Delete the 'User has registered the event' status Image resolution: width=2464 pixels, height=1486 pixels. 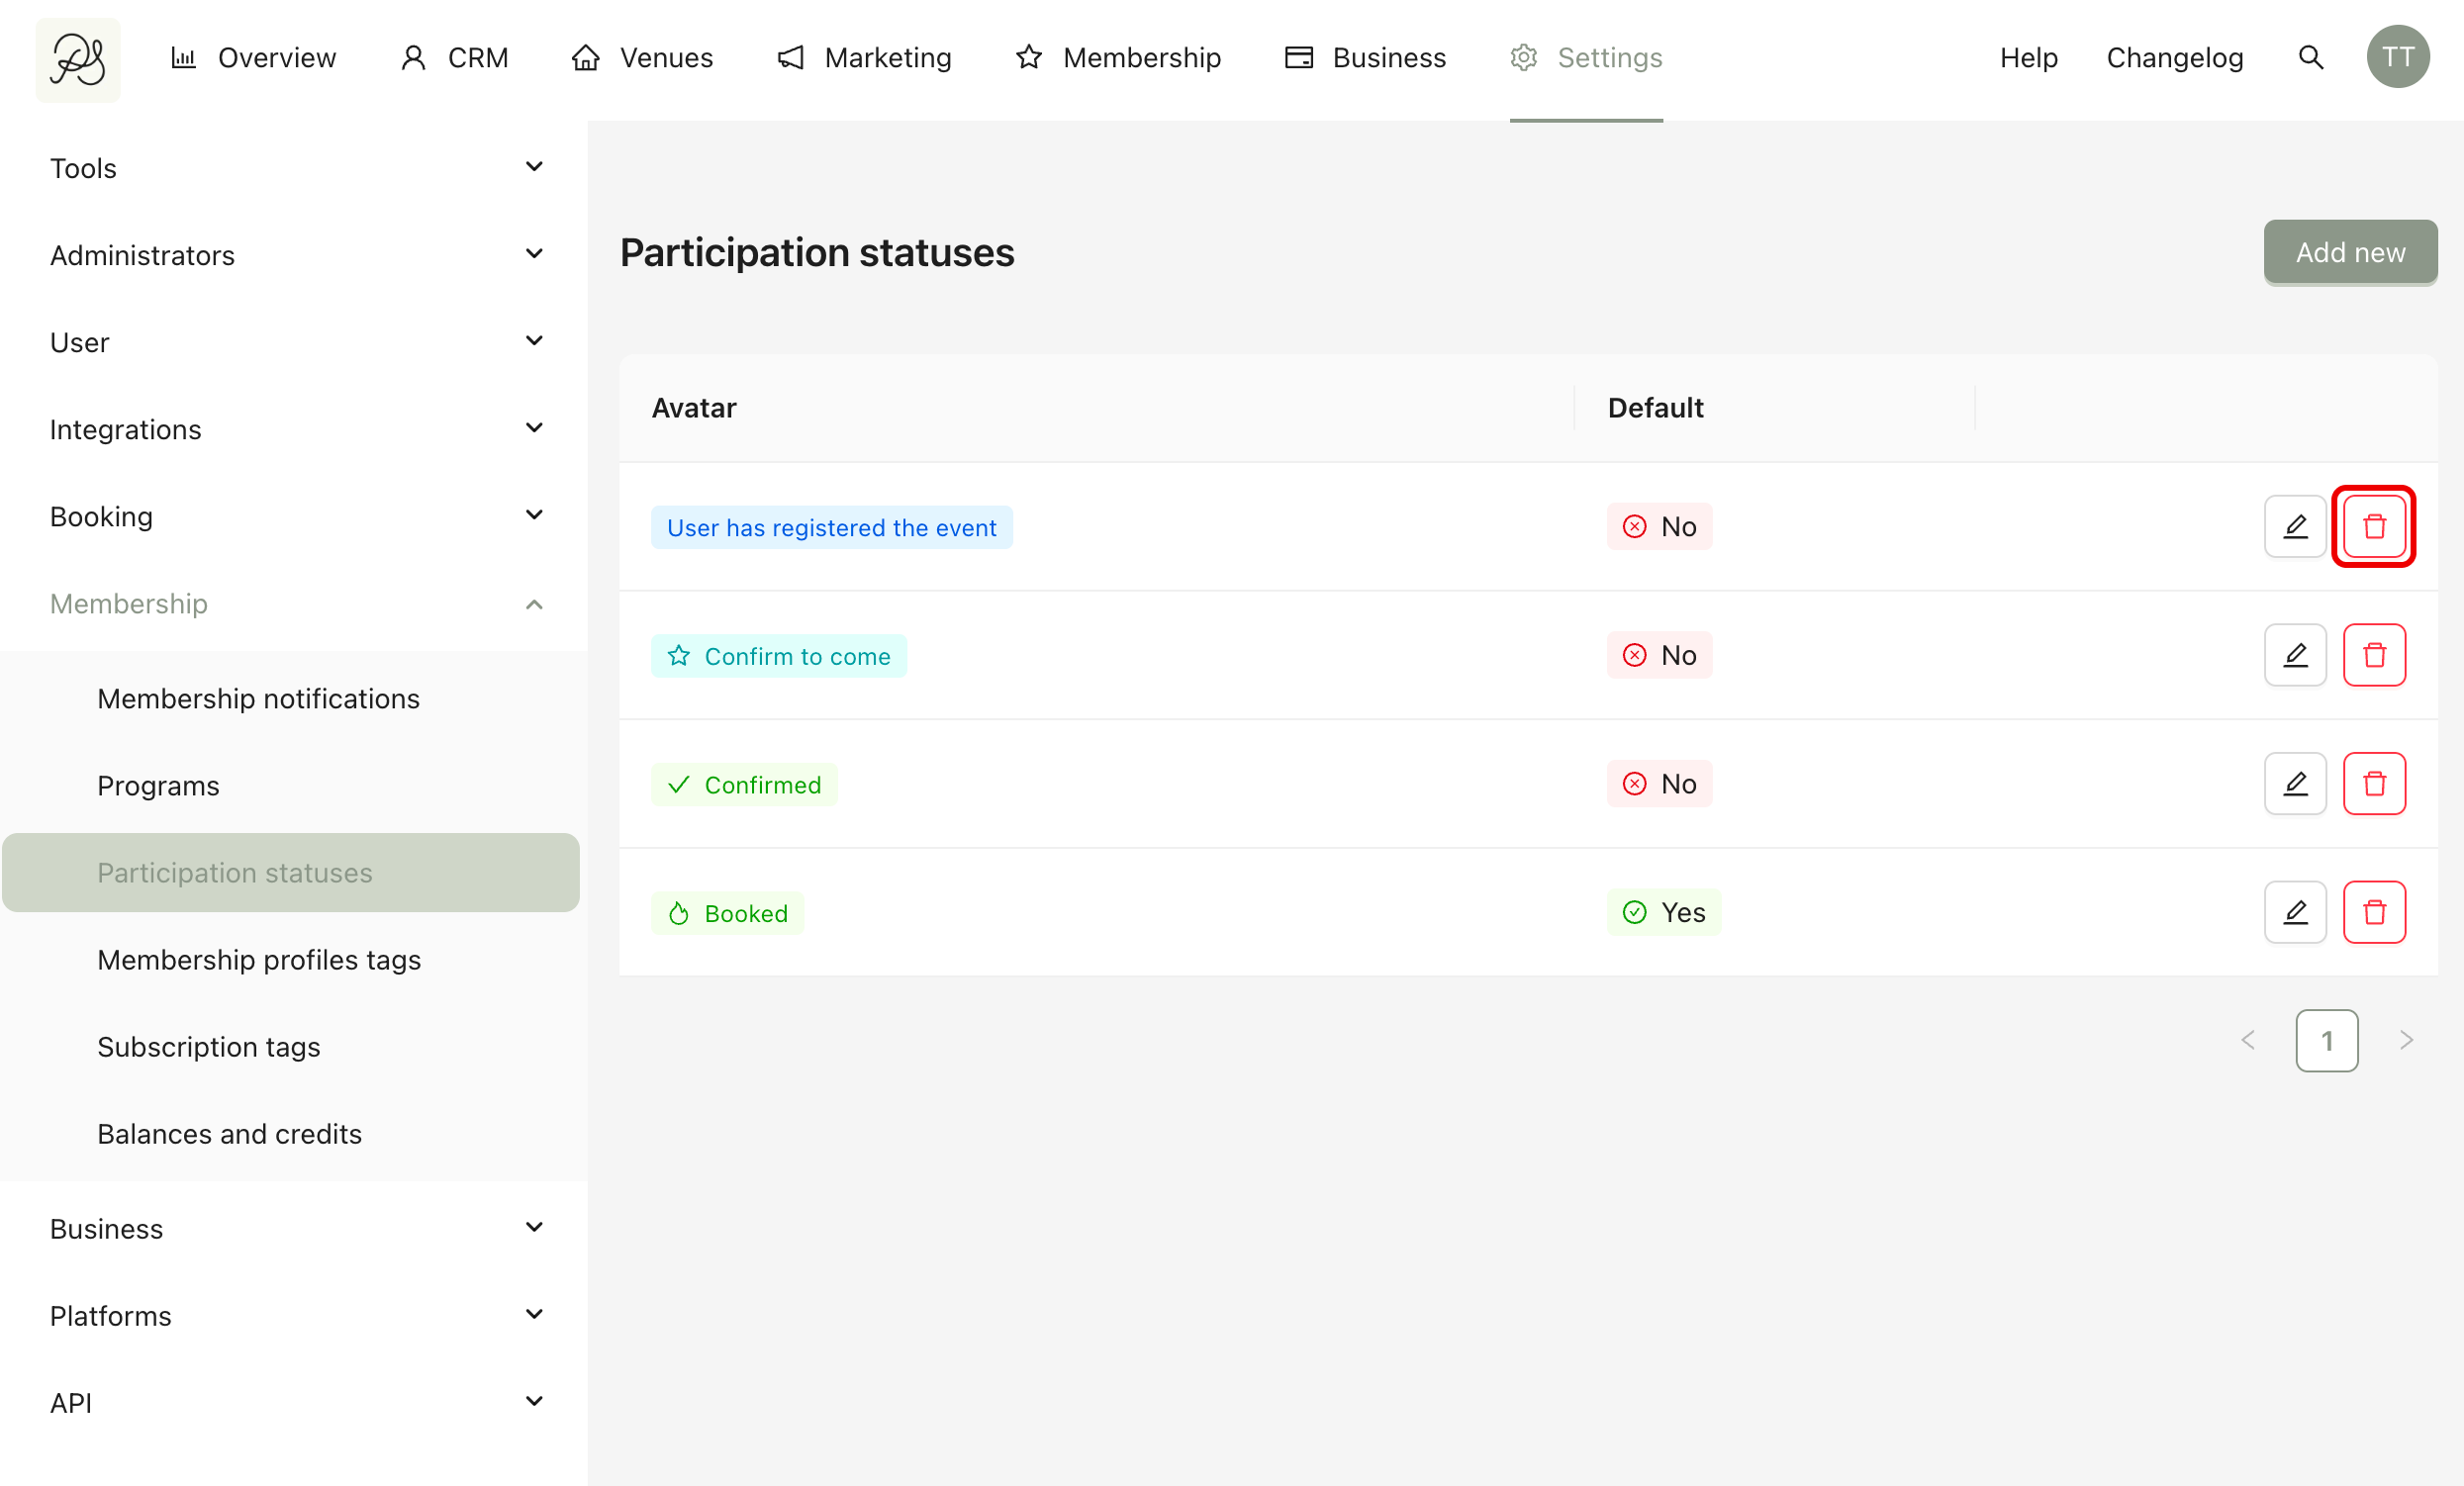point(2373,526)
